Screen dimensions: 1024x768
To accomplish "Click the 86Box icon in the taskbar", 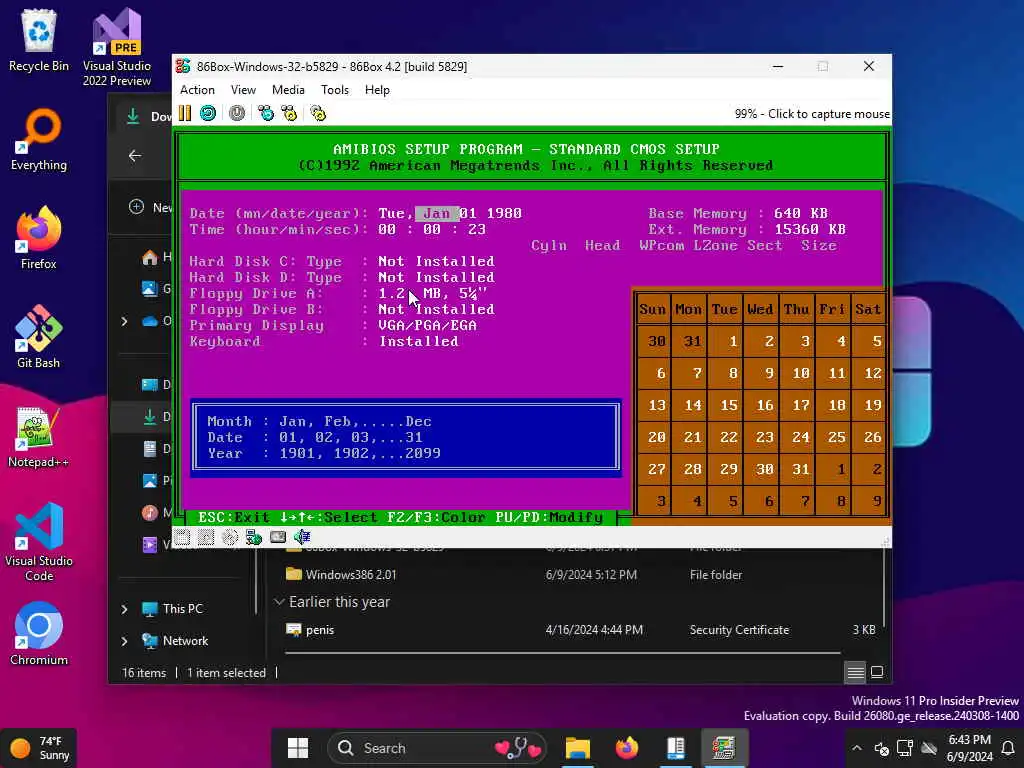I will click(x=724, y=748).
